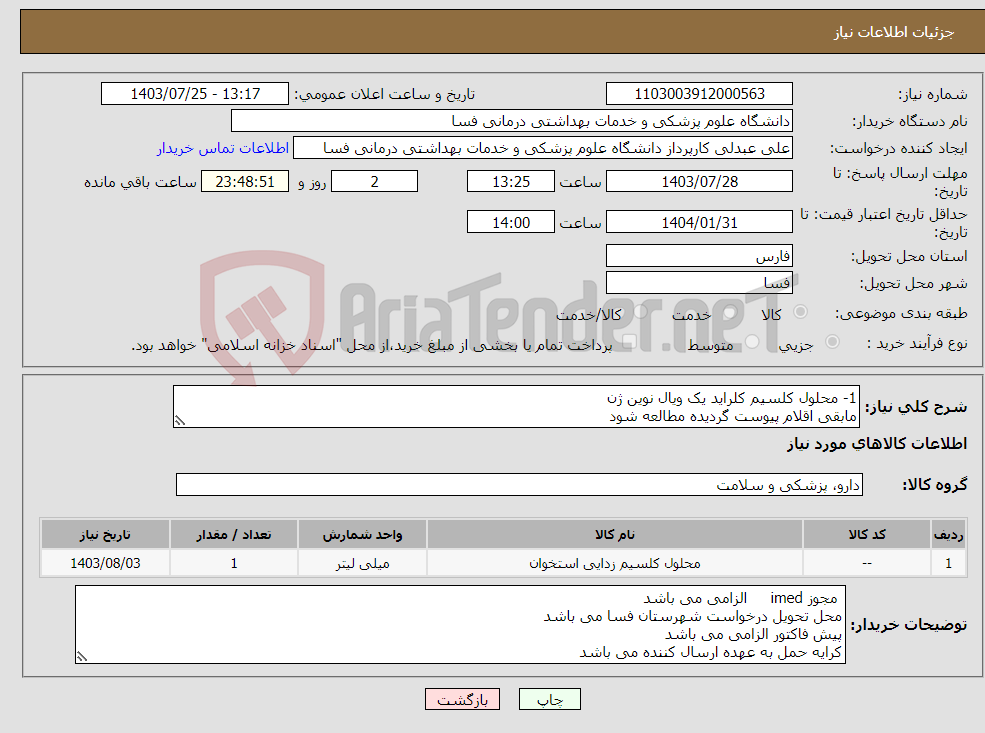
Task: Open the اطلاعات تماس خریدار link
Action: click(222, 148)
